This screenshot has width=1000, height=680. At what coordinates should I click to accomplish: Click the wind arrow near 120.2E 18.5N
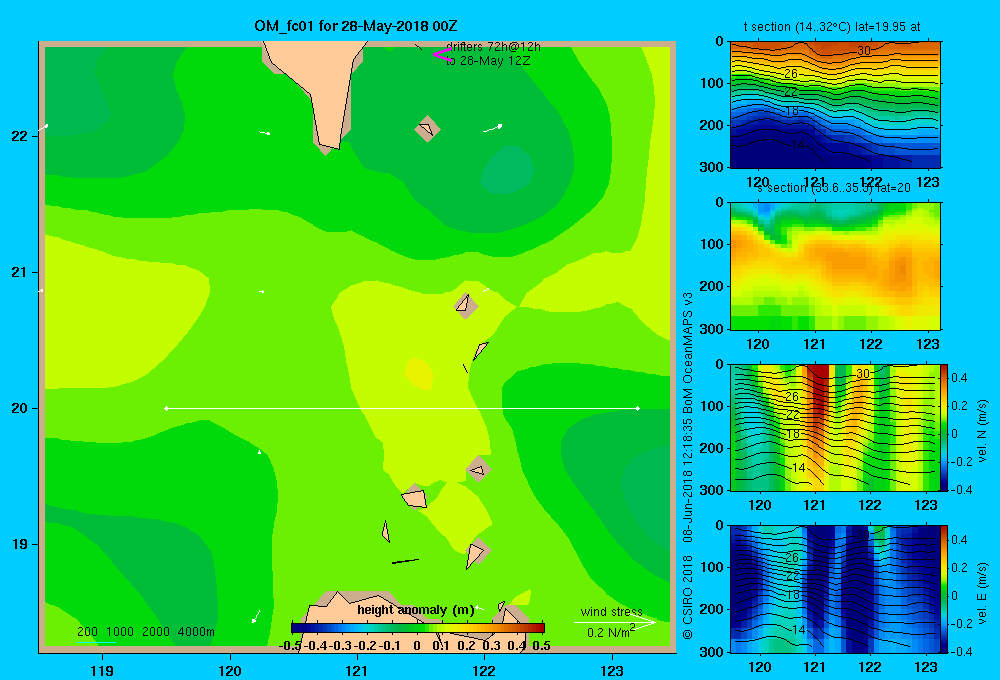click(x=256, y=616)
